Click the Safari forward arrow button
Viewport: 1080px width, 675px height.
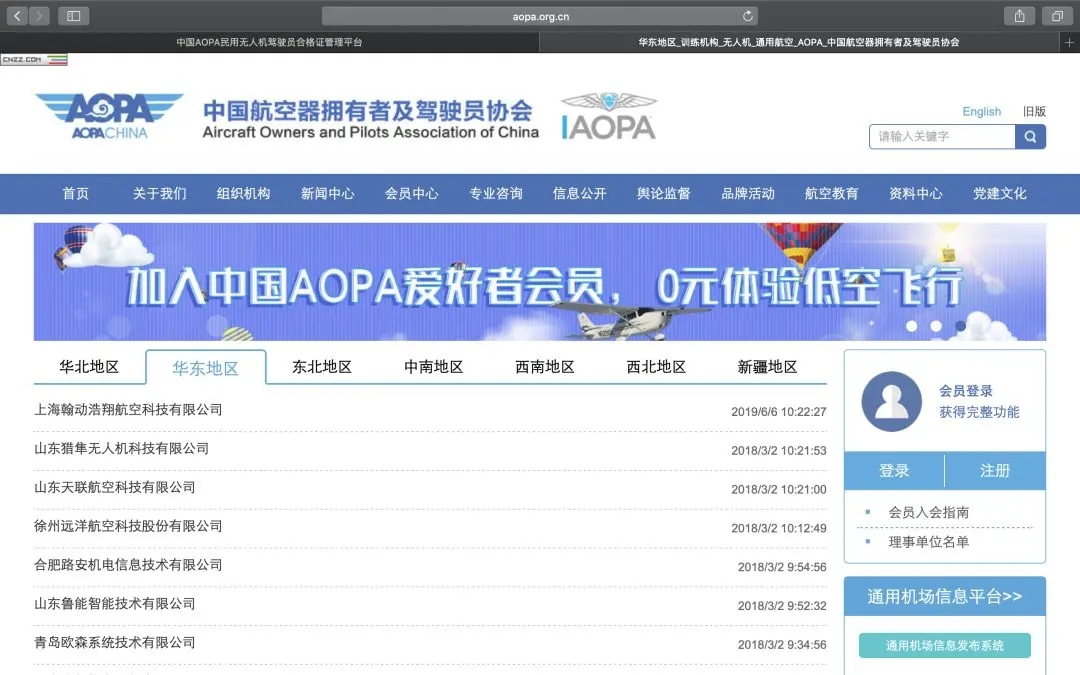(x=39, y=16)
